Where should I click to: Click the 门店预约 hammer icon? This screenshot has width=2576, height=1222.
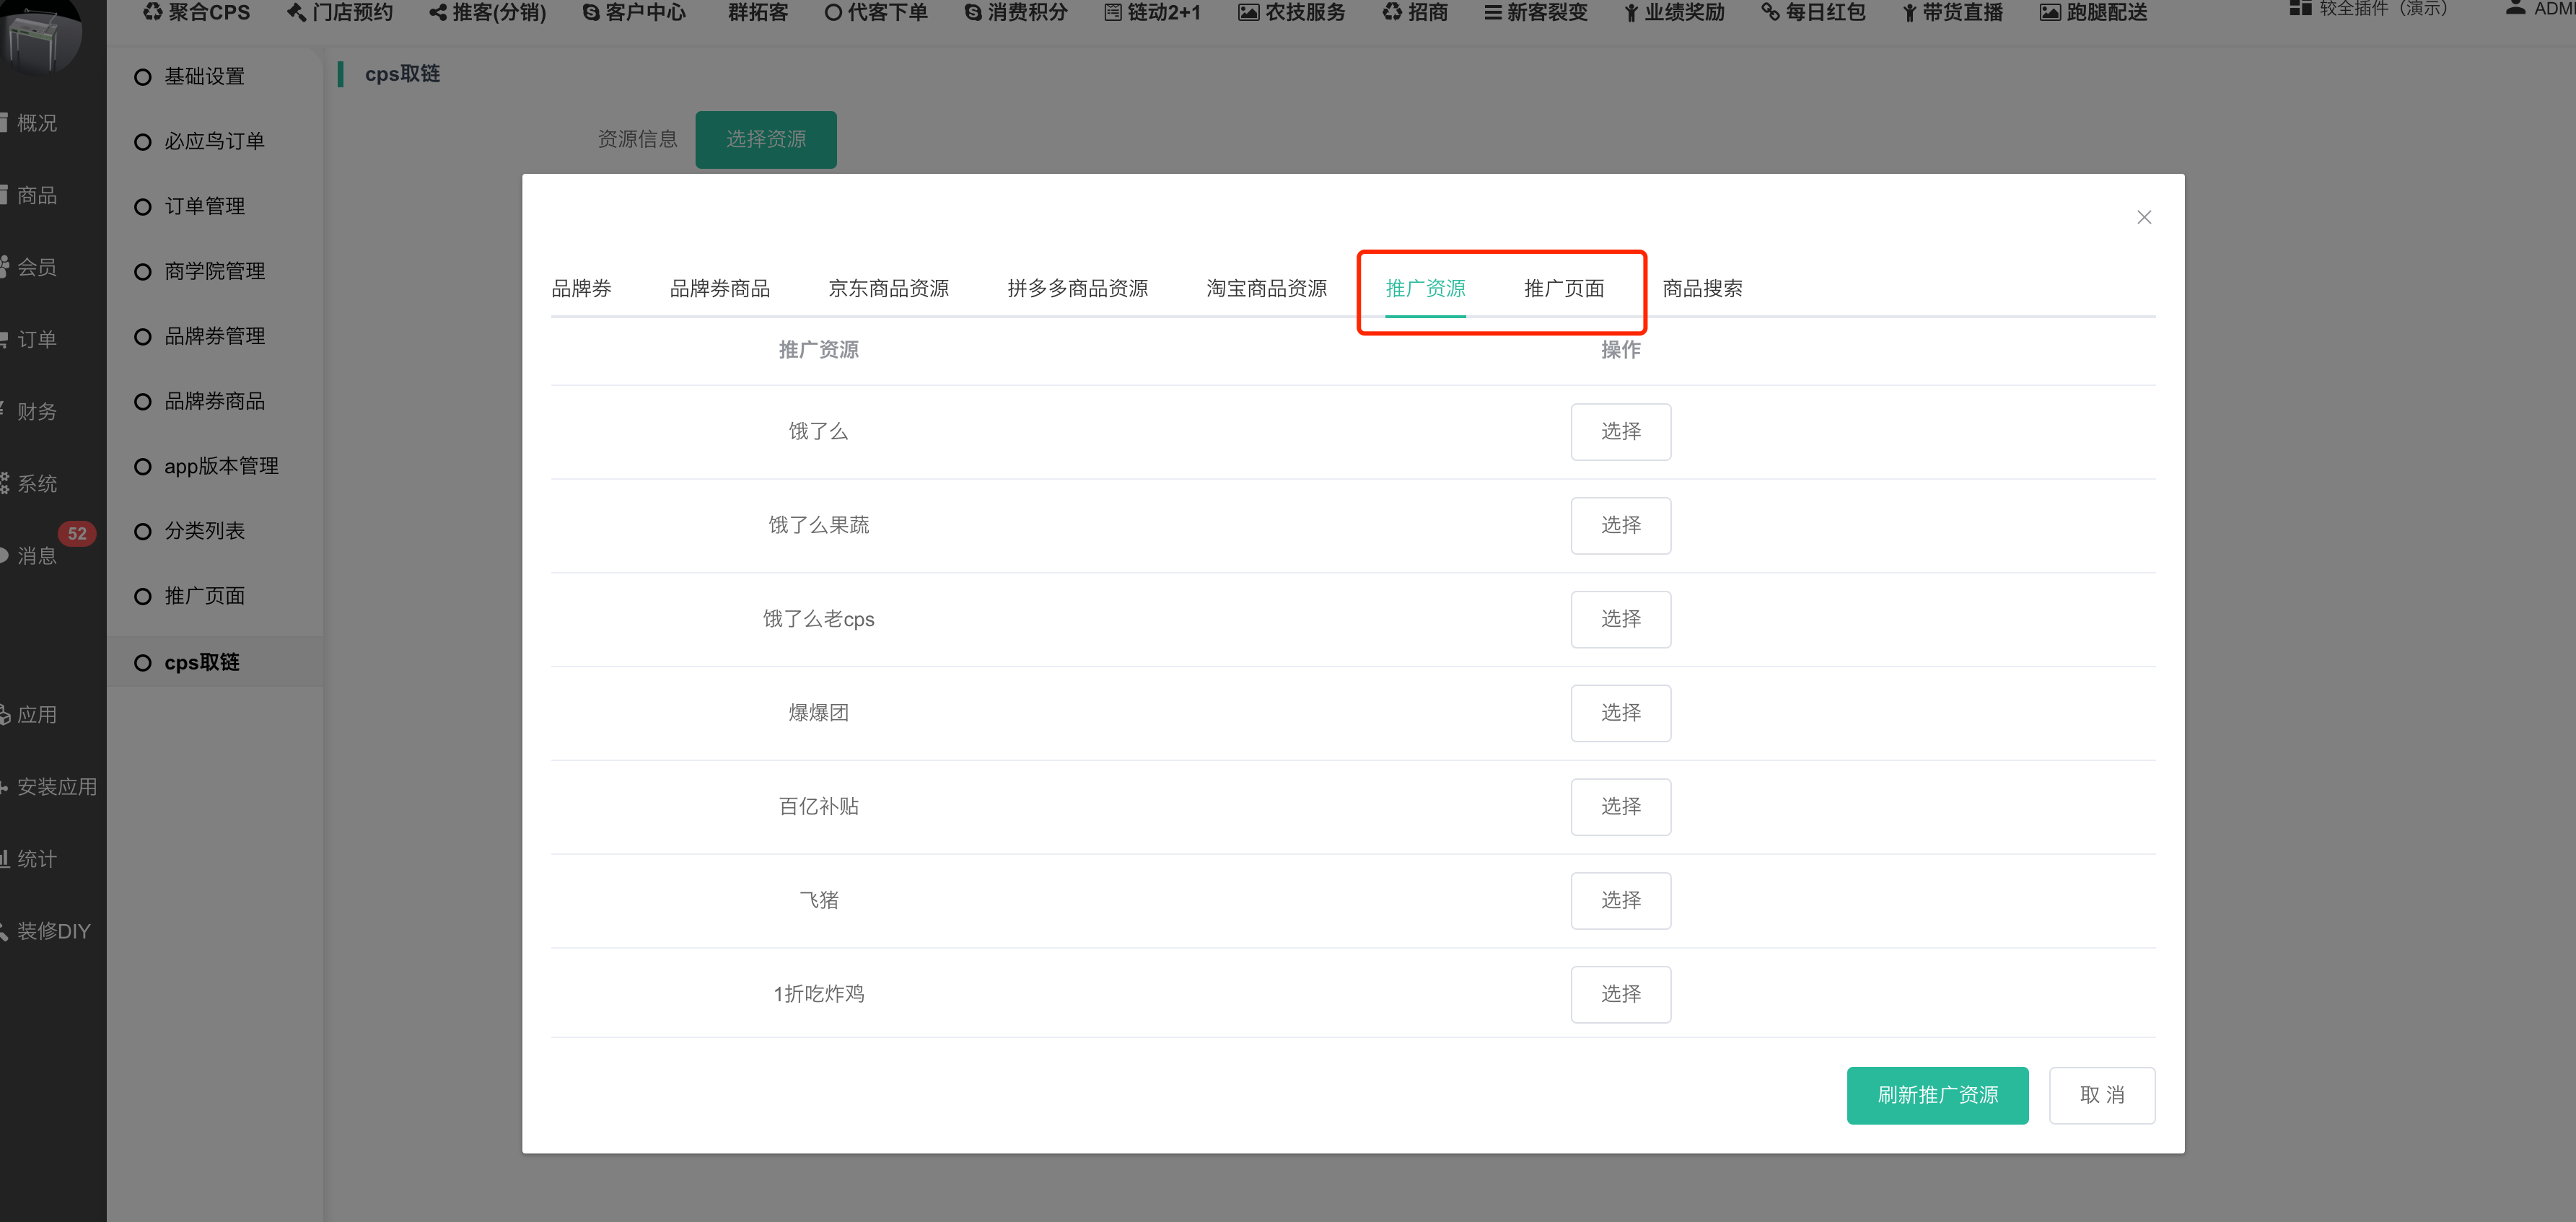296,12
